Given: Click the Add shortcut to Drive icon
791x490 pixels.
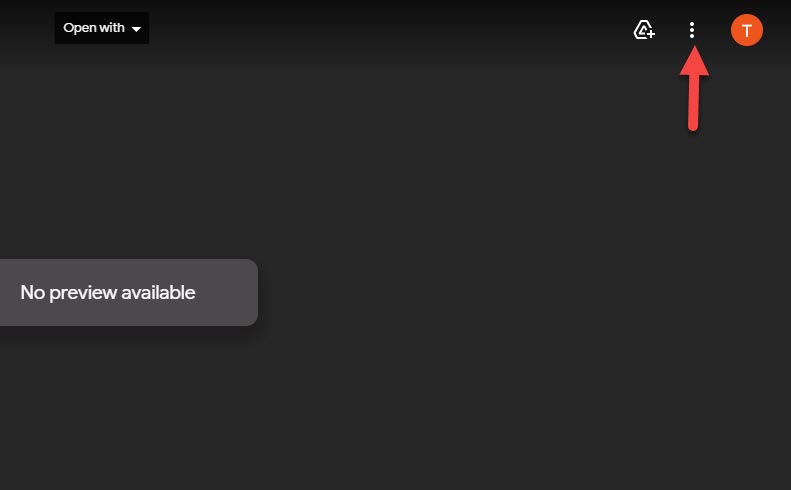Looking at the screenshot, I should tap(644, 30).
